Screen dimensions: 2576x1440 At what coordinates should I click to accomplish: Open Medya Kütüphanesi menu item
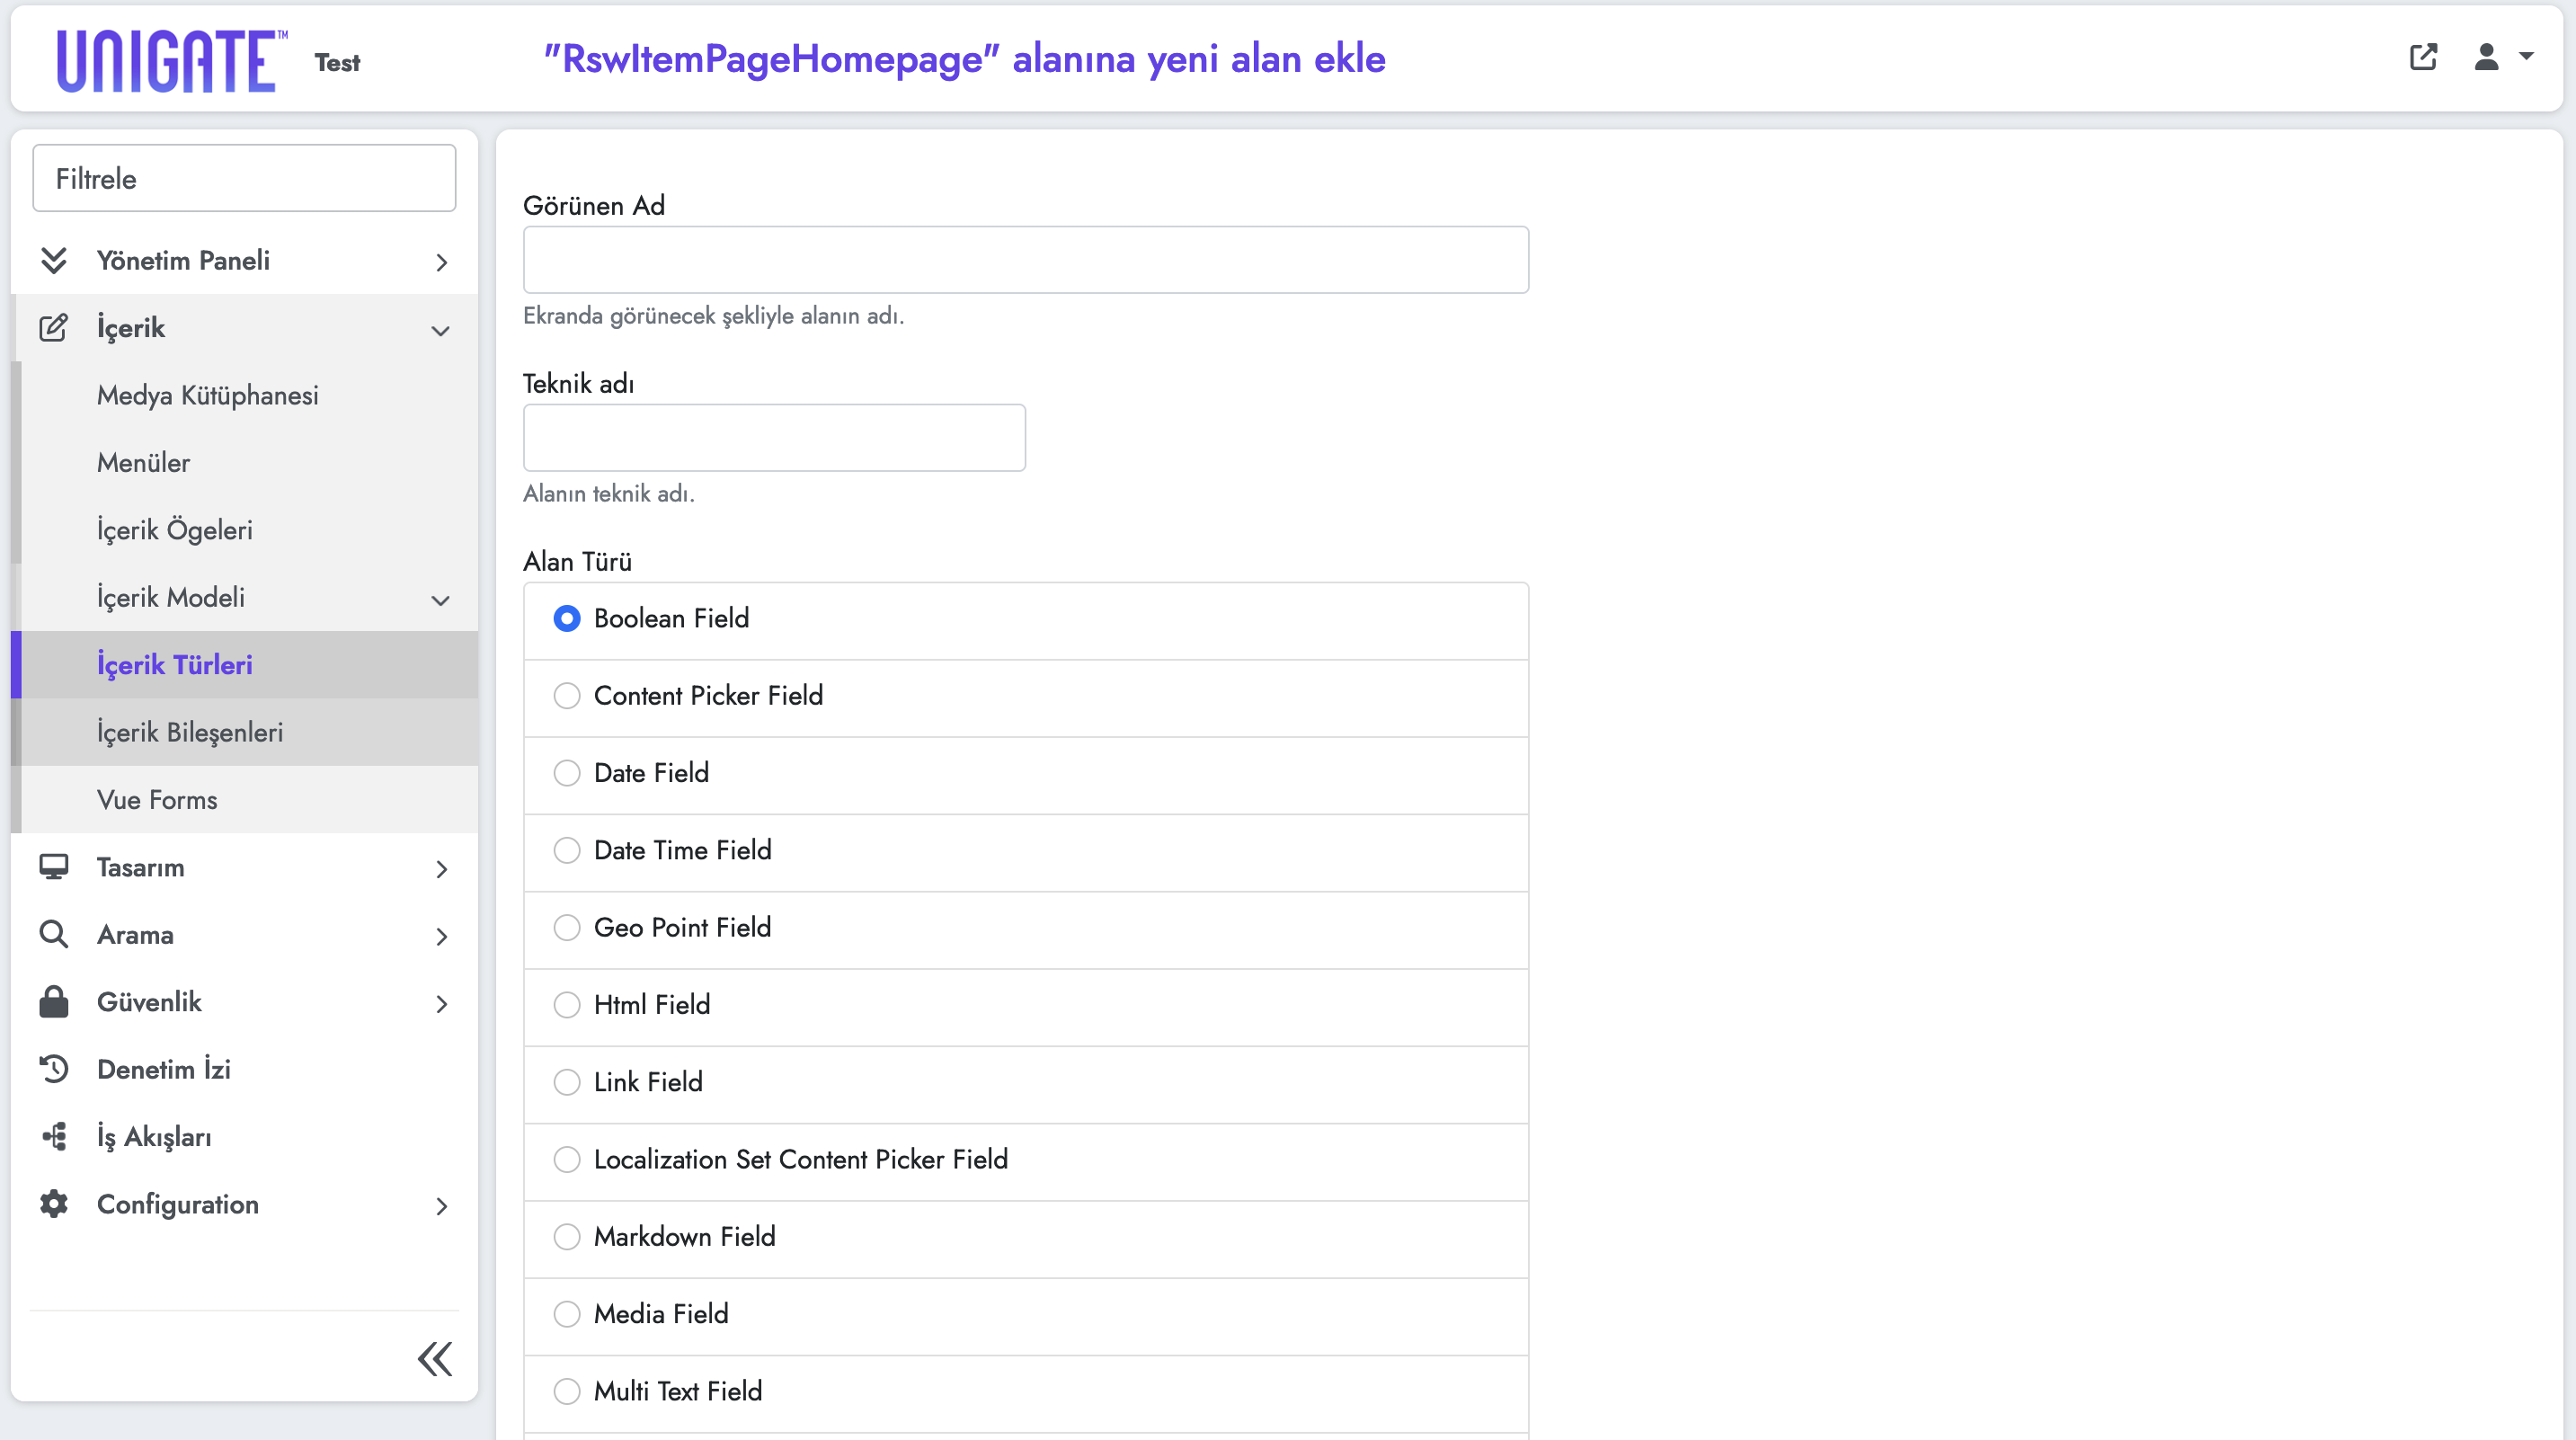(208, 395)
